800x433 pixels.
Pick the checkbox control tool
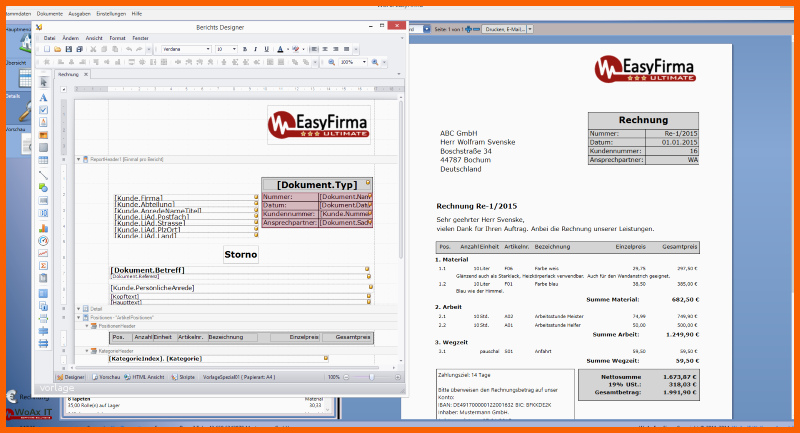[43, 110]
